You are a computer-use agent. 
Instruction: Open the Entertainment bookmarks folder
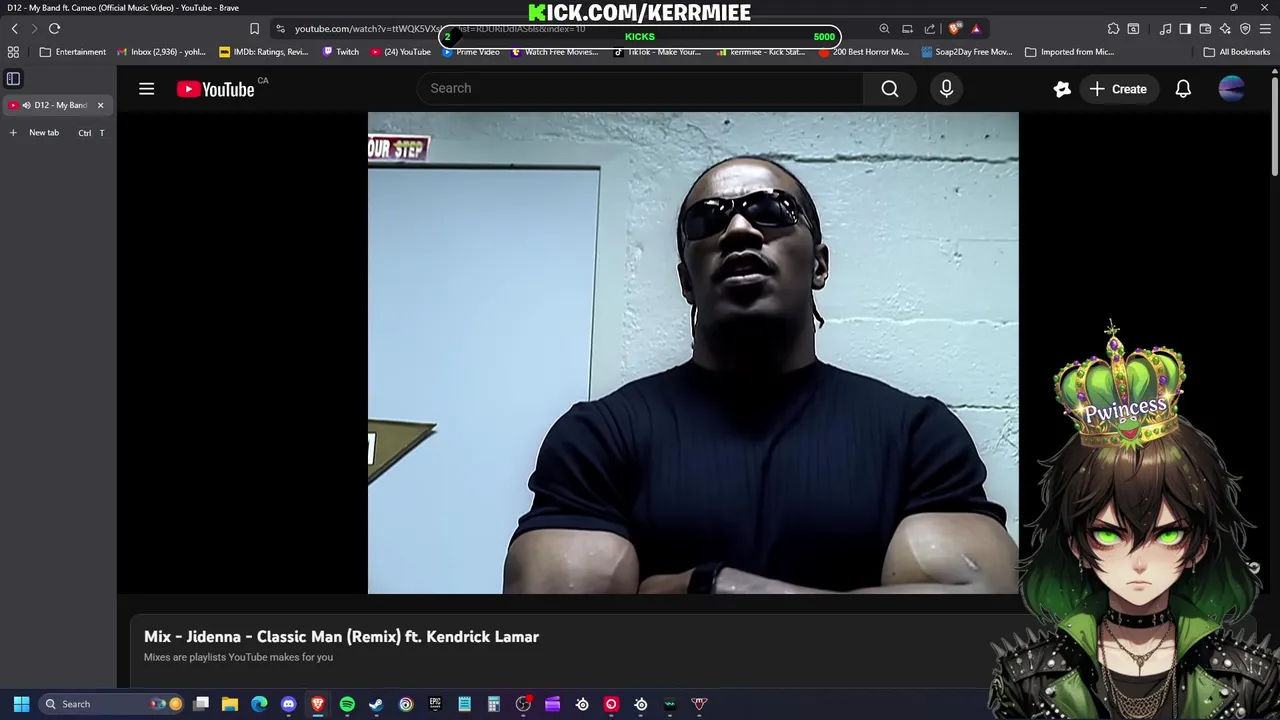73,52
